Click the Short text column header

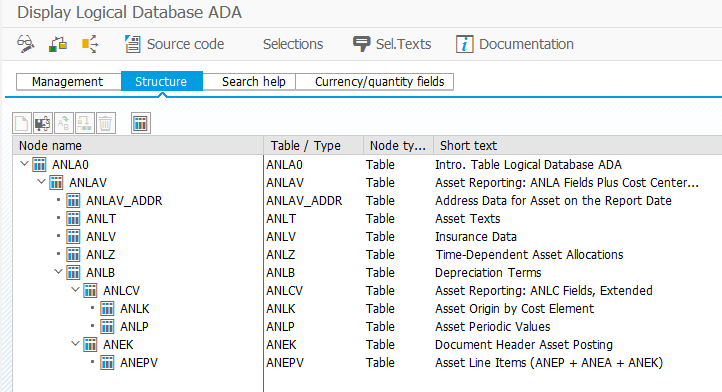[x=578, y=146]
